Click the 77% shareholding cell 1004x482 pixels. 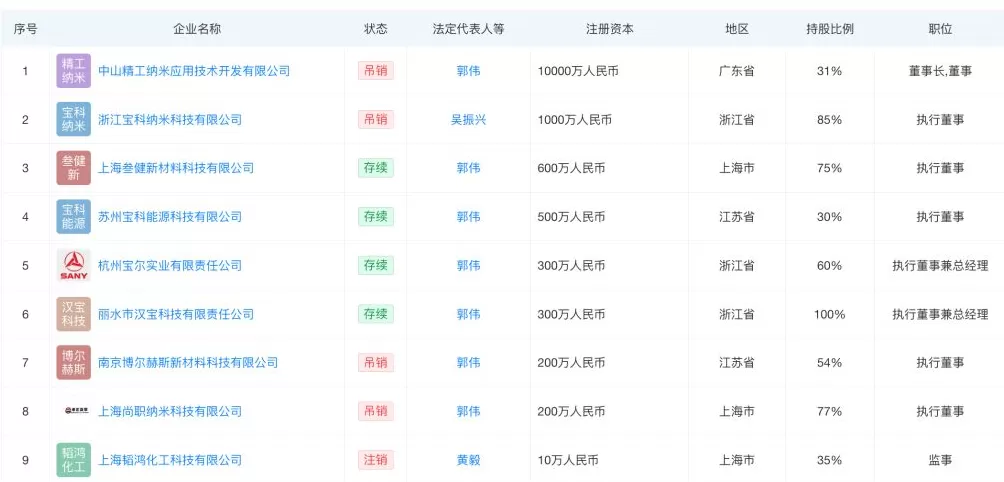tap(830, 412)
